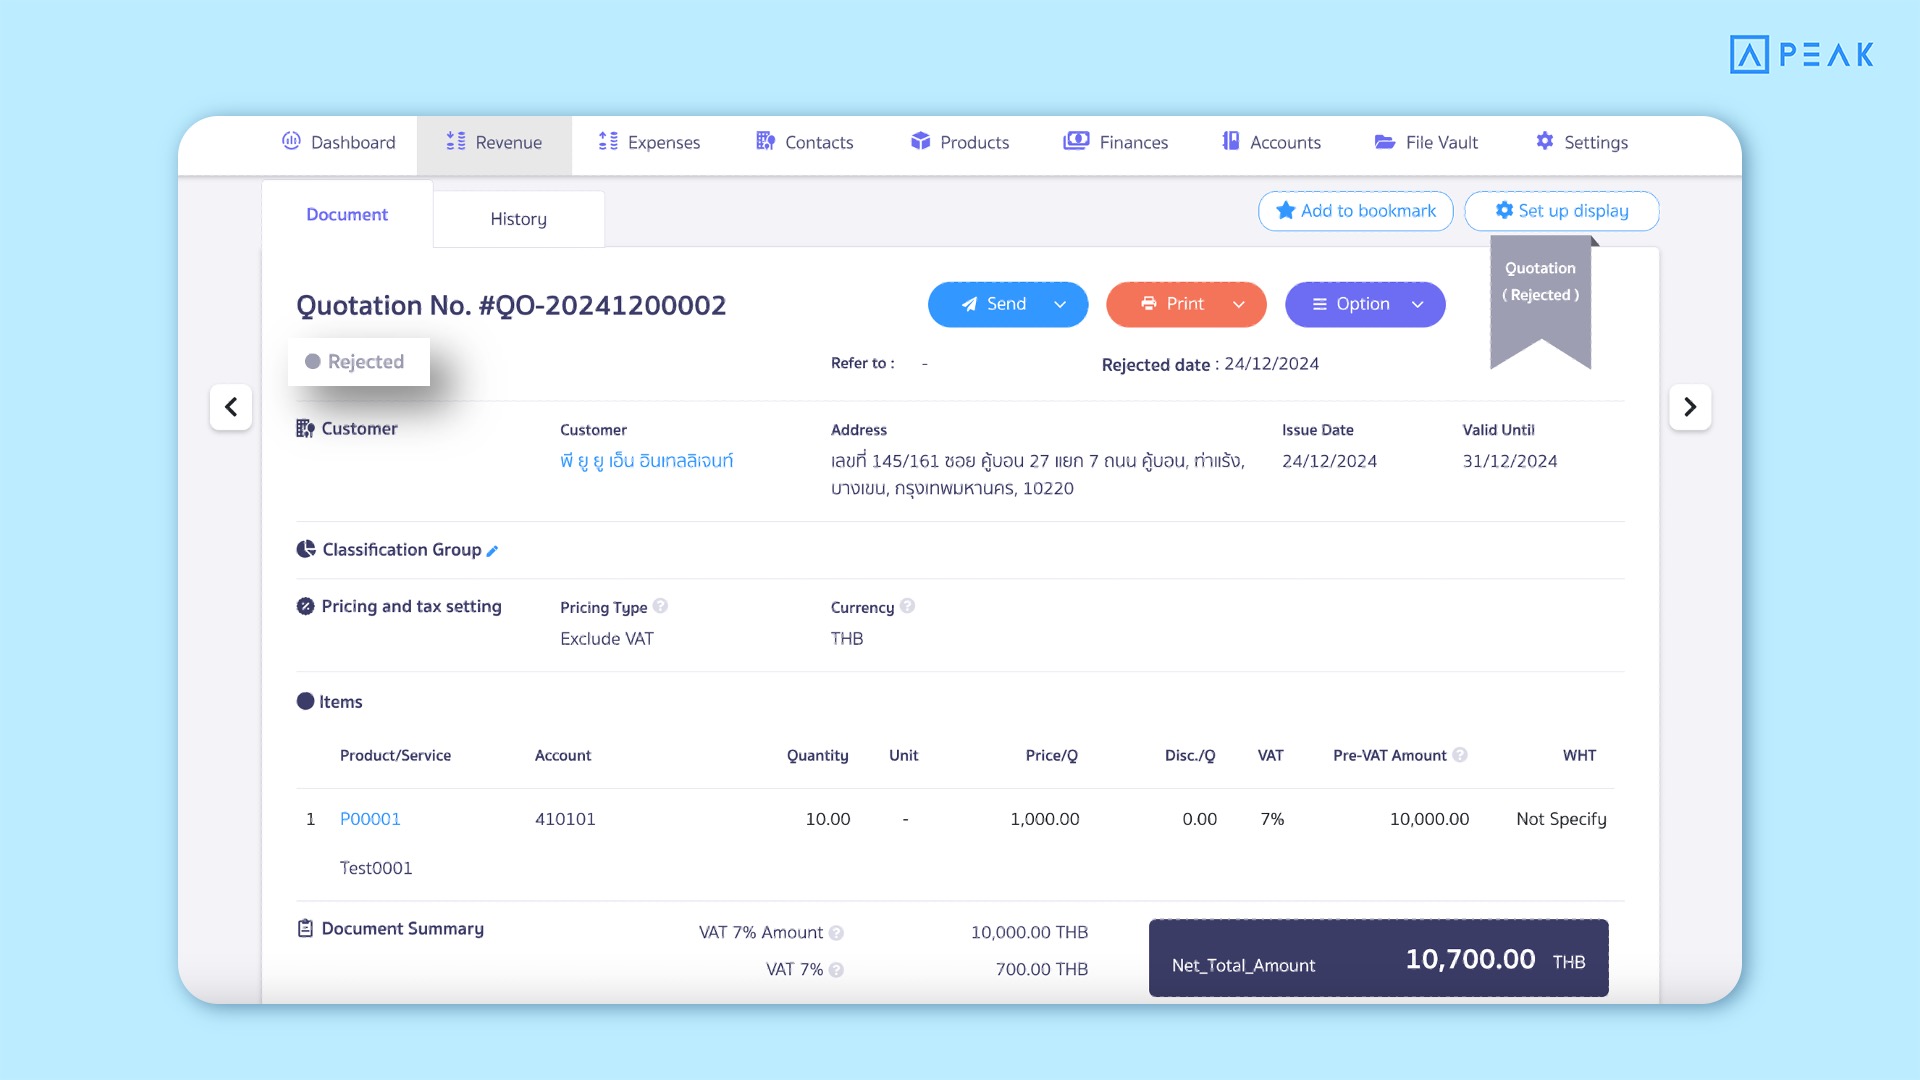Switch to the History tab
Image resolution: width=1920 pixels, height=1080 pixels.
coord(518,219)
